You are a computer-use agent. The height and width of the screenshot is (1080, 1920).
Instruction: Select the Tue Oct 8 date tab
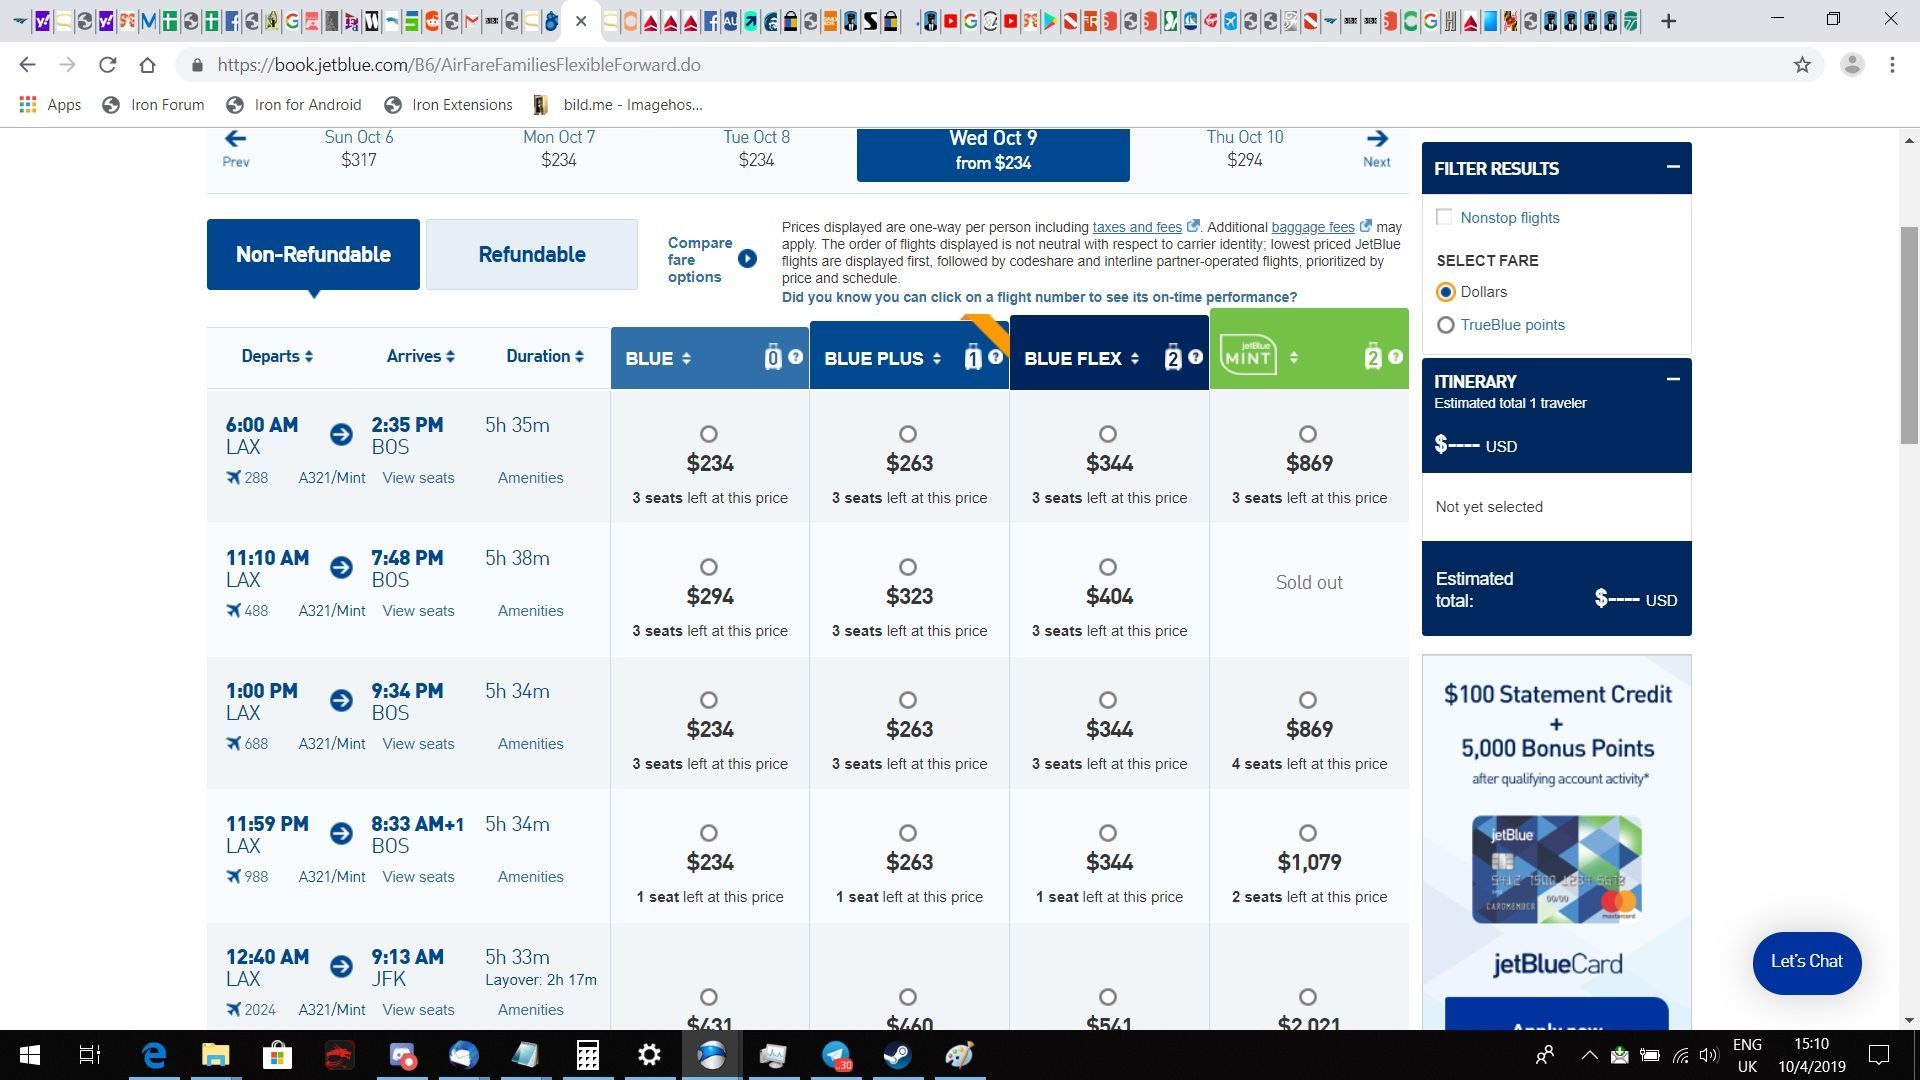point(756,148)
